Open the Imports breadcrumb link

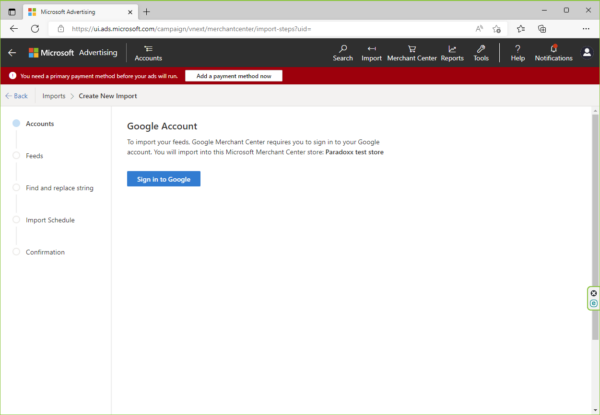coord(54,96)
